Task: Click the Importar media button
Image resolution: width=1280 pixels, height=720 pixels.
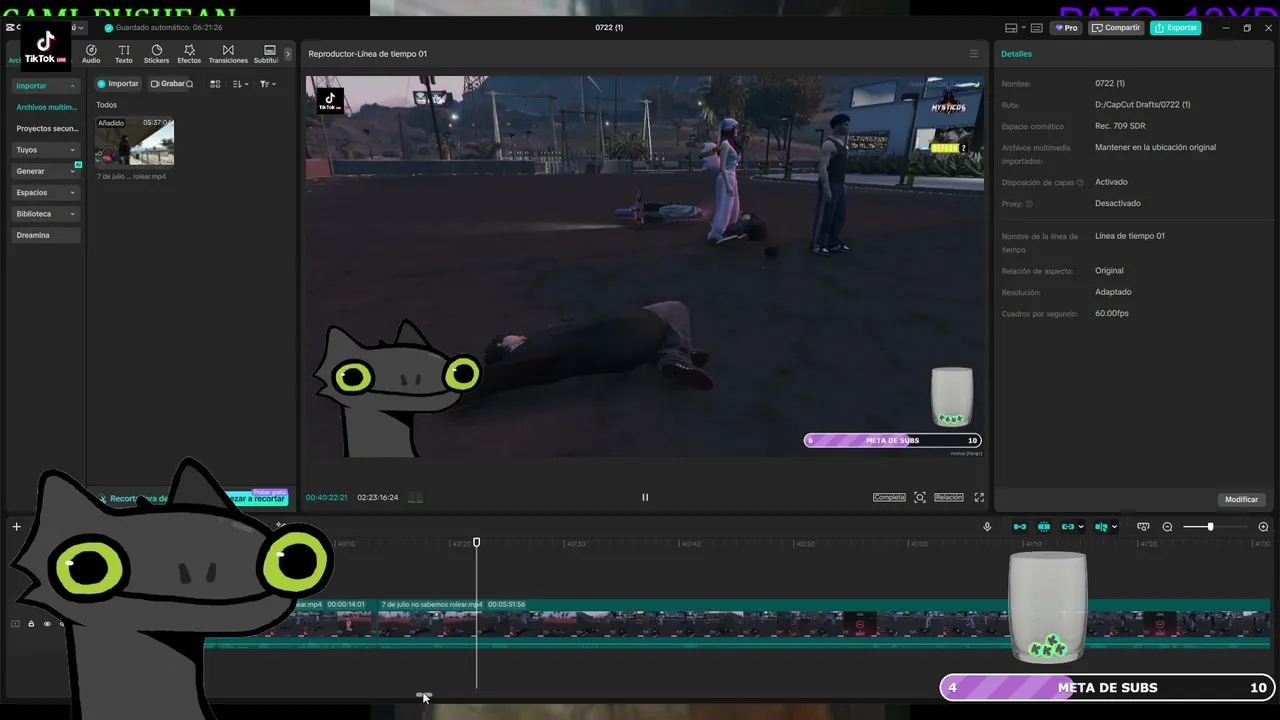Action: [x=118, y=84]
